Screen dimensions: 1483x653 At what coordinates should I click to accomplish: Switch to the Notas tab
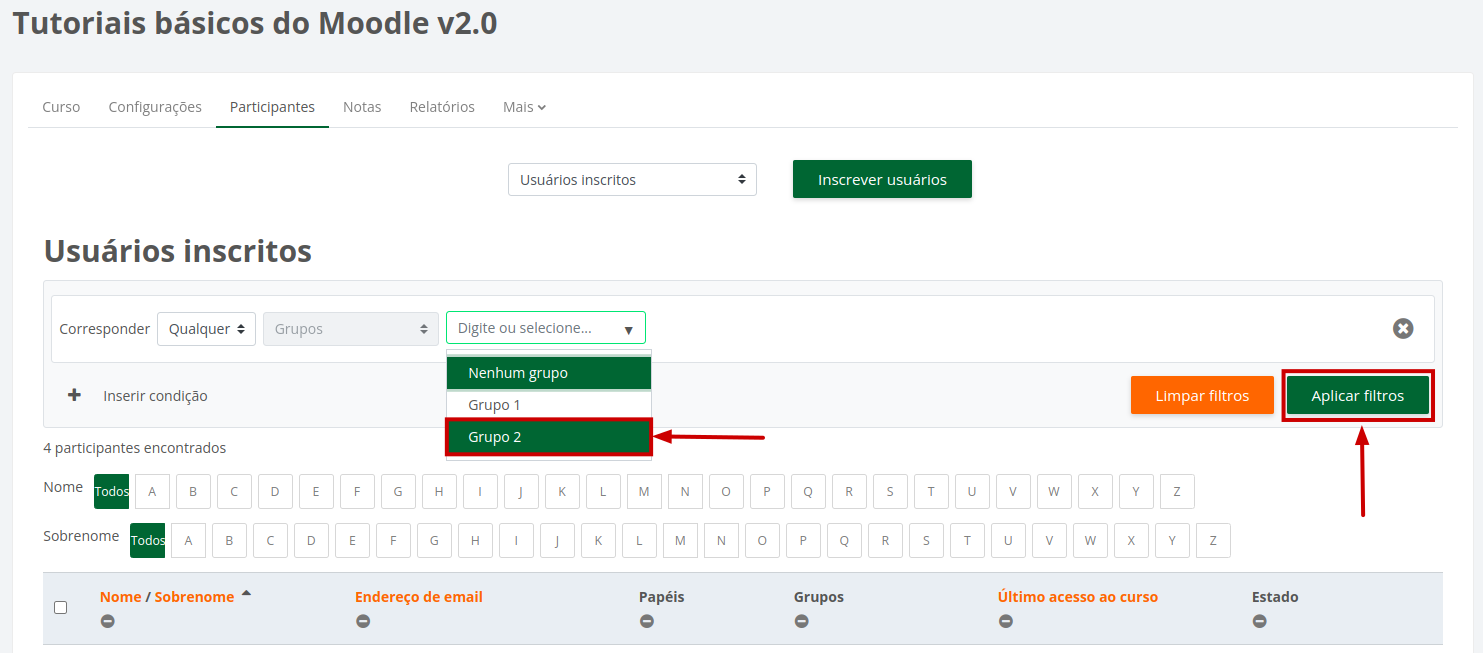tap(362, 107)
